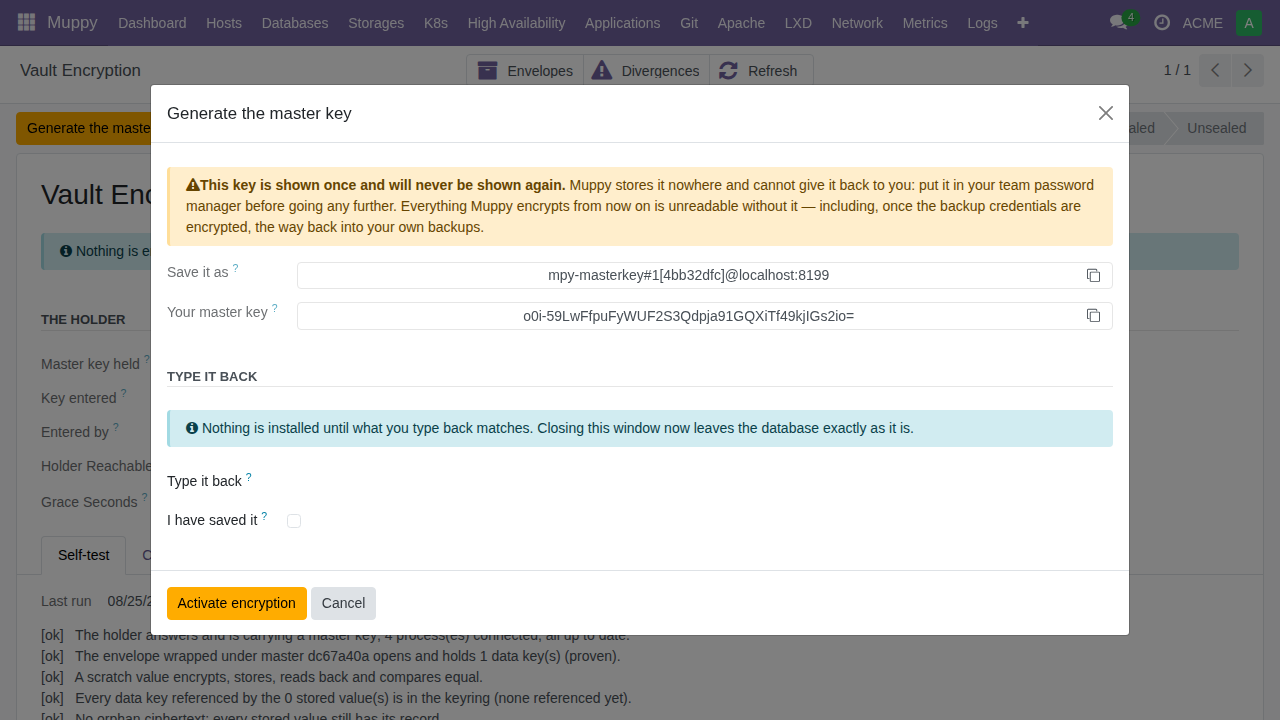Click the 'THE HOLDER' section heading
Viewport: 1280px width, 720px height.
pyautogui.click(x=83, y=320)
